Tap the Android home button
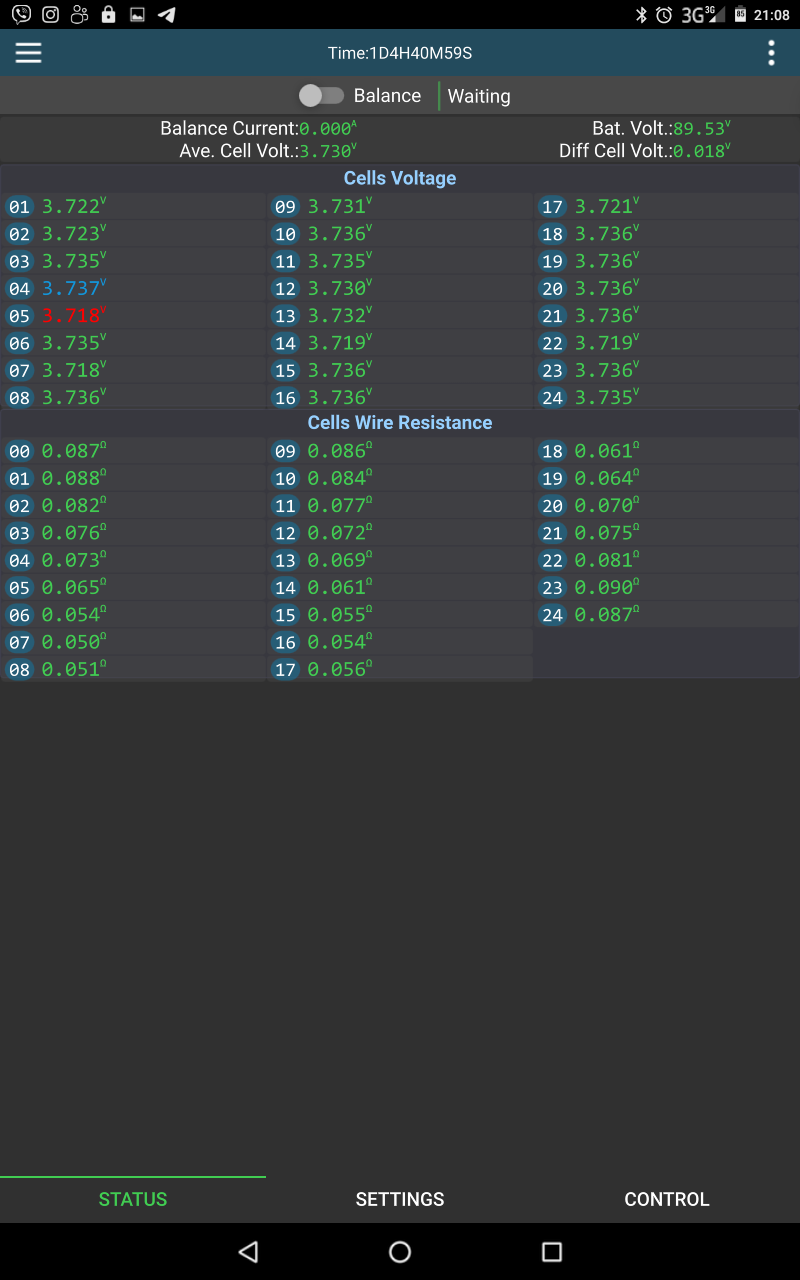The image size is (800, 1280). pyautogui.click(x=400, y=1251)
